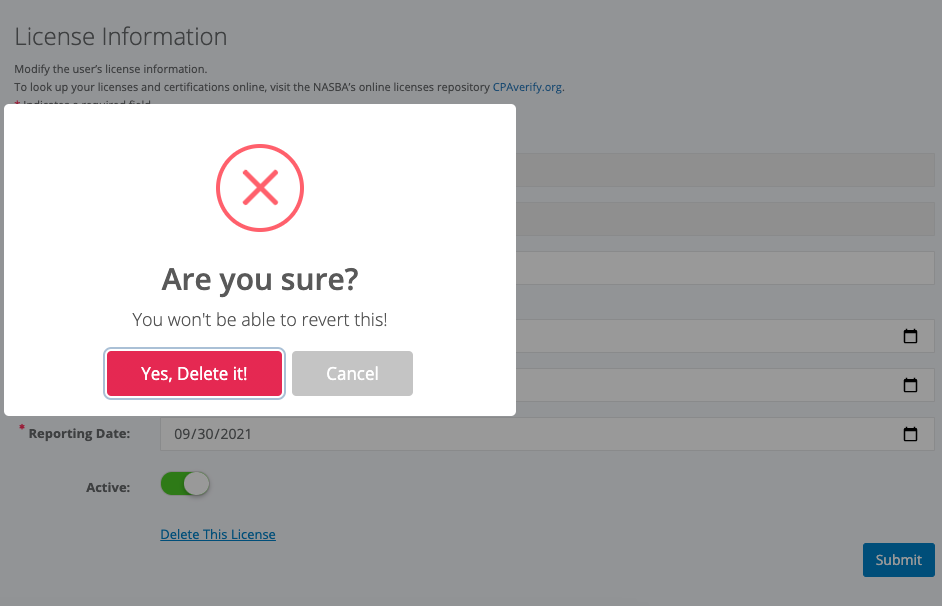
Task: Click the date field just above Reporting Date
Action: click(725, 385)
